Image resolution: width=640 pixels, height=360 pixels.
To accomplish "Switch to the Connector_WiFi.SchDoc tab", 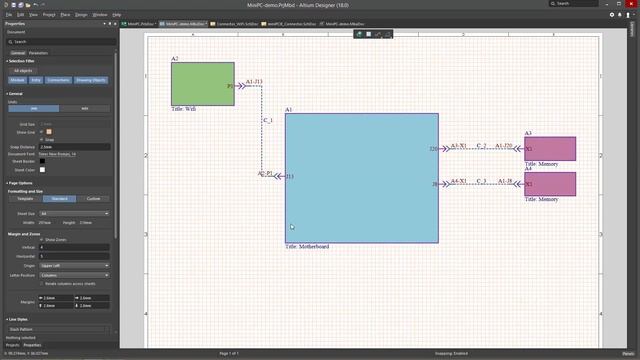I will point(234,24).
